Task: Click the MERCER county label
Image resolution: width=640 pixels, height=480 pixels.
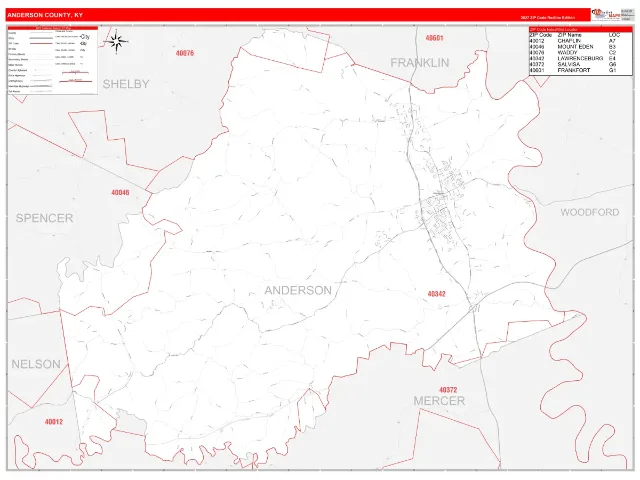Action: pyautogui.click(x=439, y=401)
